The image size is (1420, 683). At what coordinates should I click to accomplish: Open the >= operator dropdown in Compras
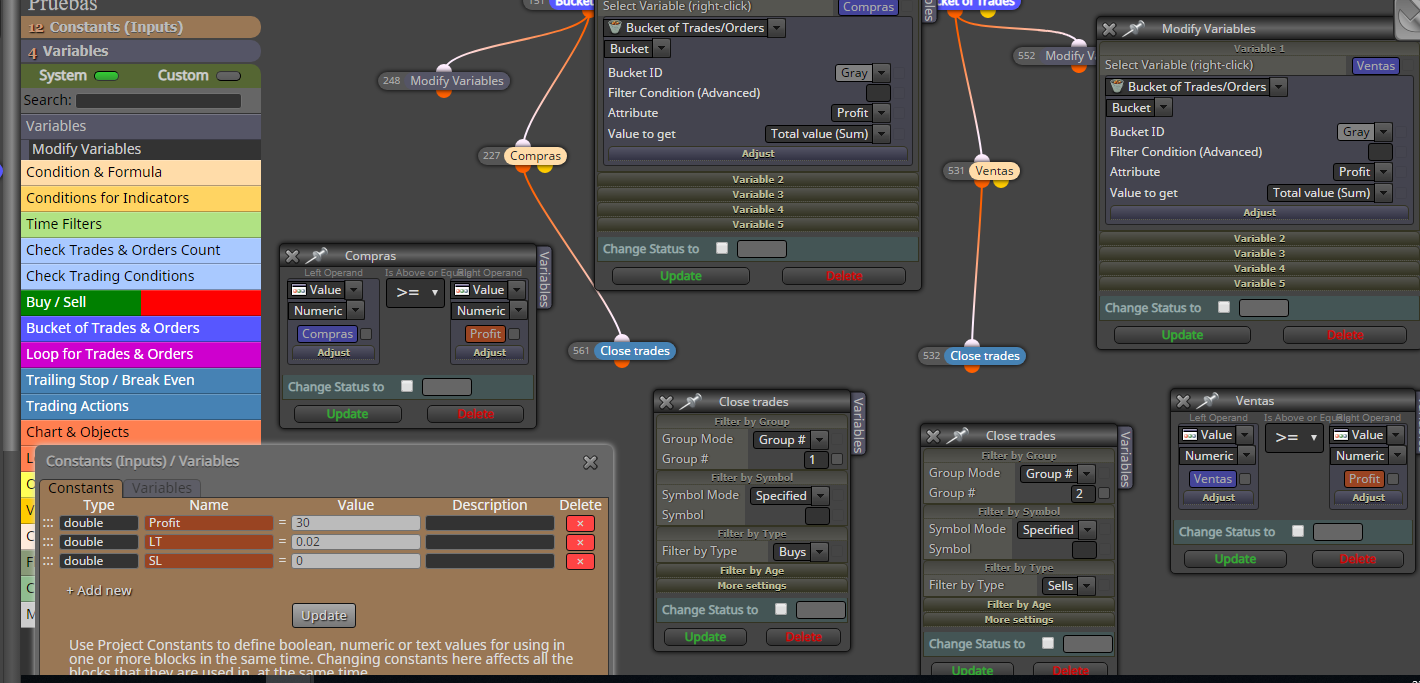tap(415, 293)
